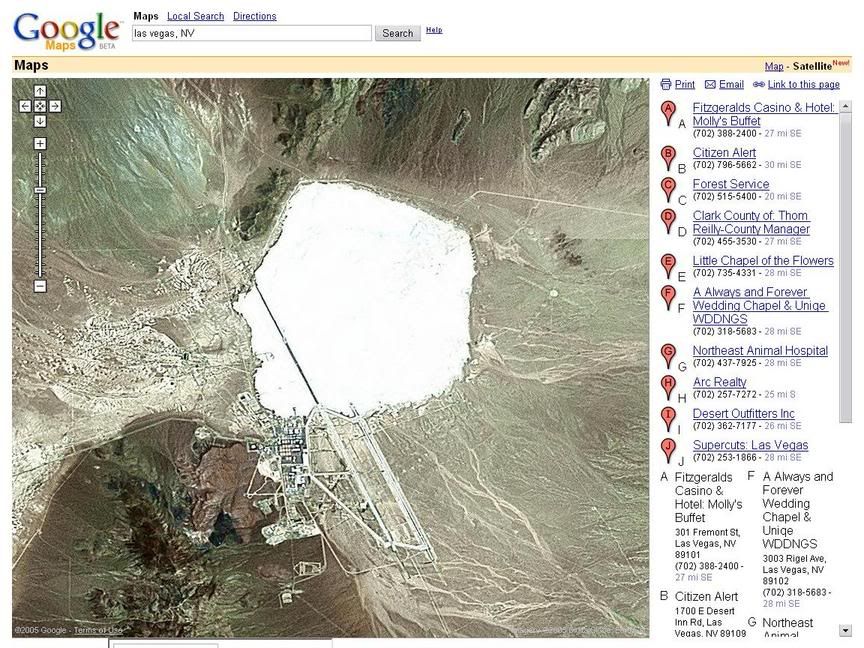Open Supercuts: Las Vegas link

(x=750, y=445)
